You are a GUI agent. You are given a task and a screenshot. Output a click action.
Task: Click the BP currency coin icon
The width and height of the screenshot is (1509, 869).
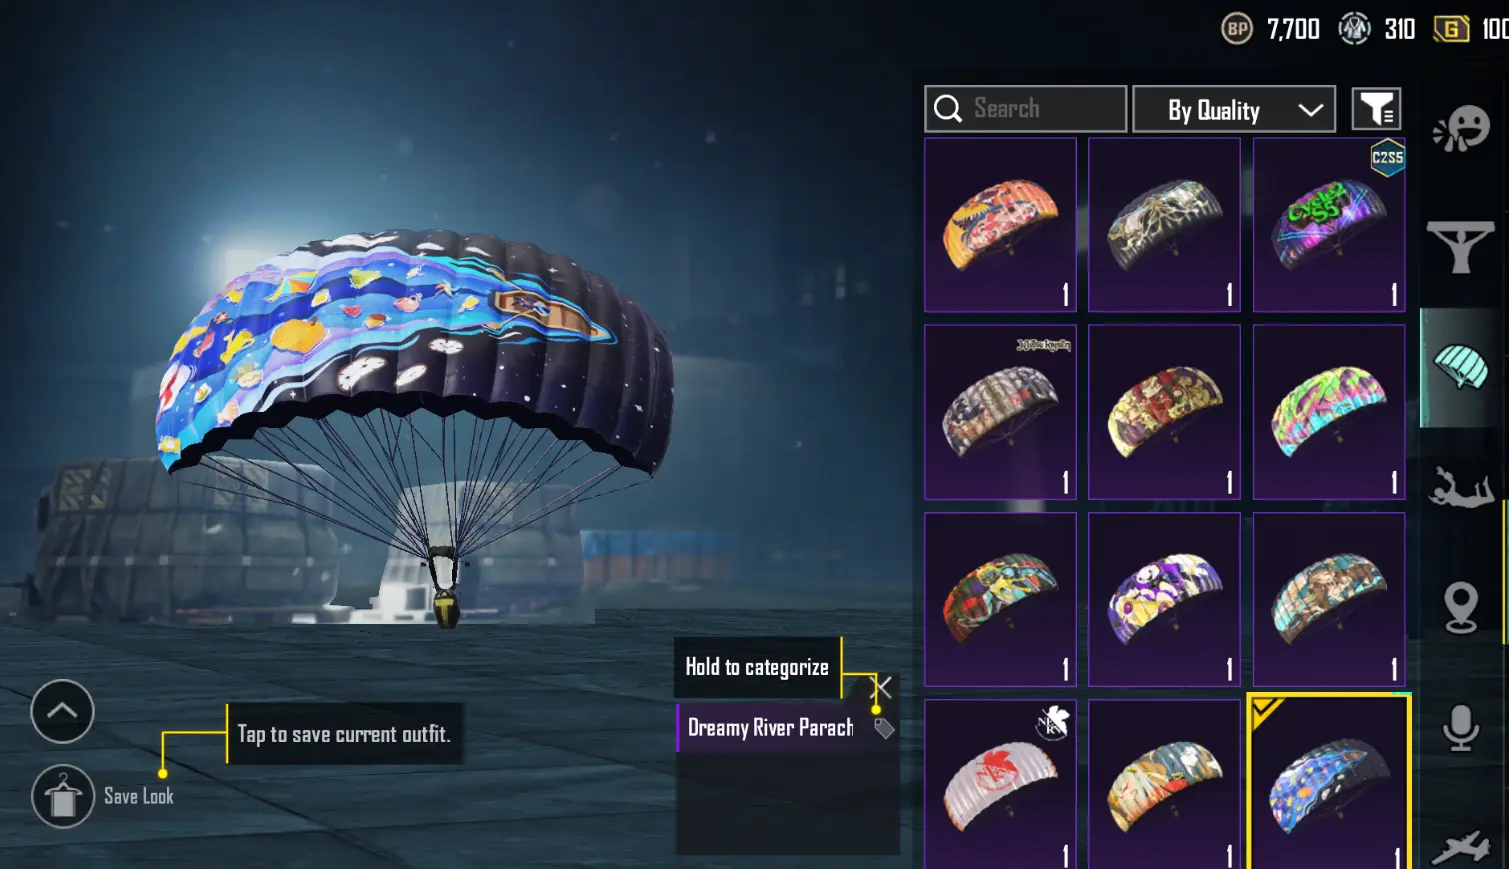tap(1237, 29)
